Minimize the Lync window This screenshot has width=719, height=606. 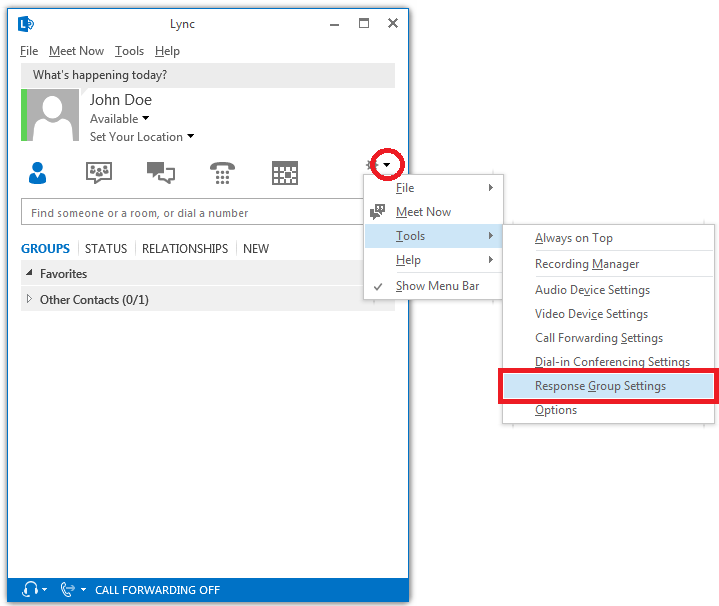tap(335, 24)
